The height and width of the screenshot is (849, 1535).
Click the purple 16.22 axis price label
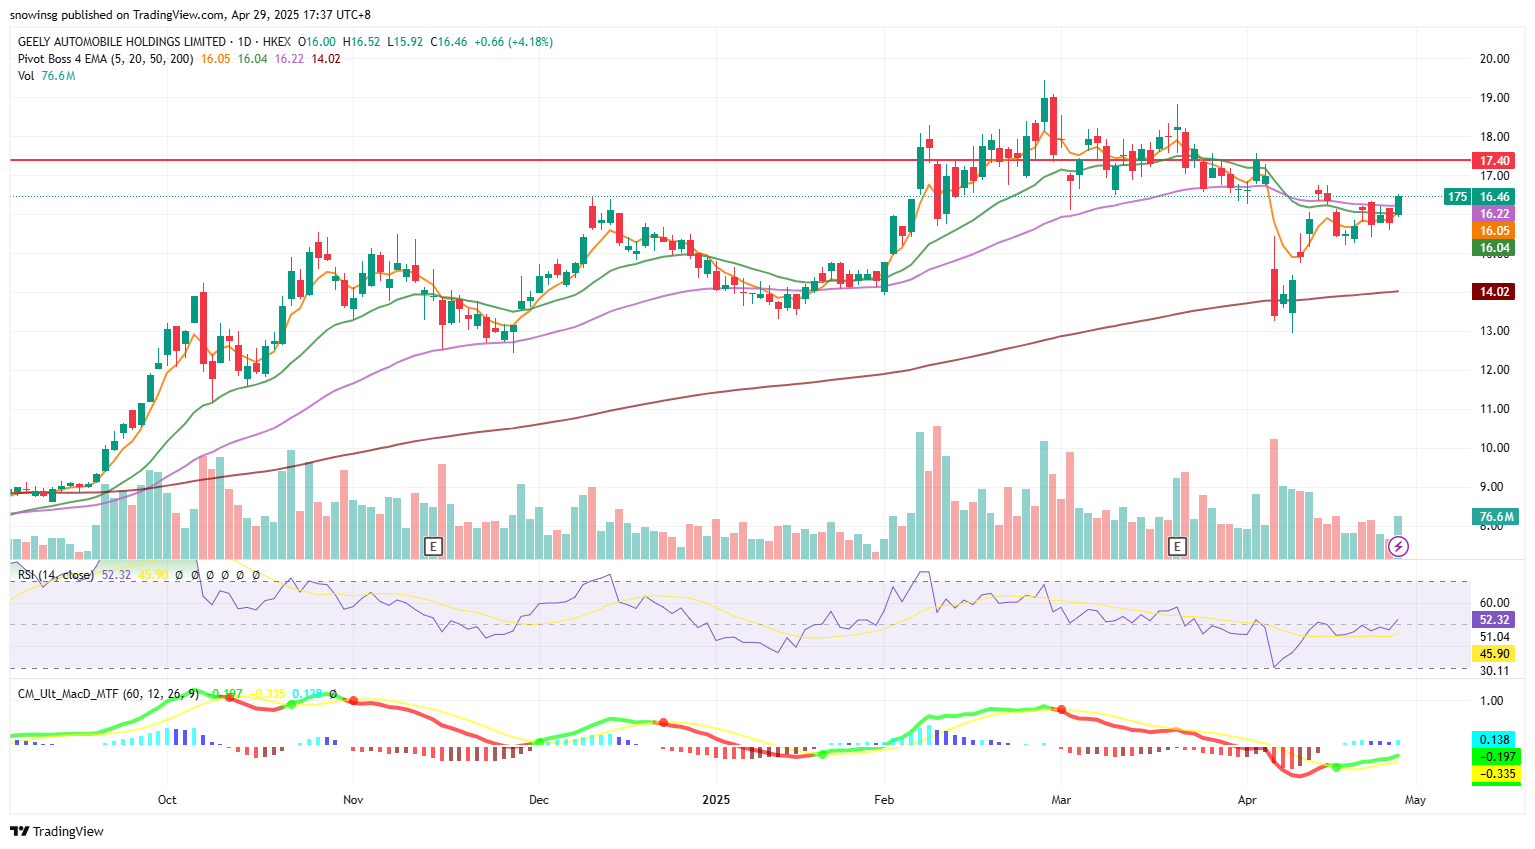(1494, 214)
